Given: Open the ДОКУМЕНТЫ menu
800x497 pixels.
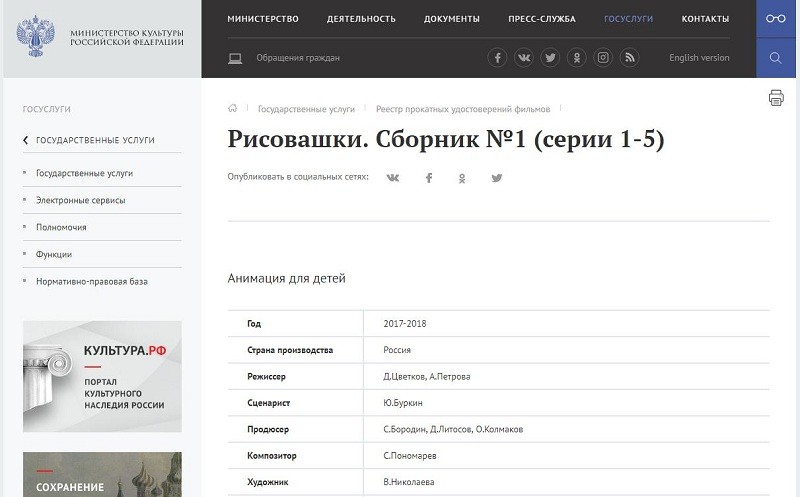Looking at the screenshot, I should click(x=452, y=19).
